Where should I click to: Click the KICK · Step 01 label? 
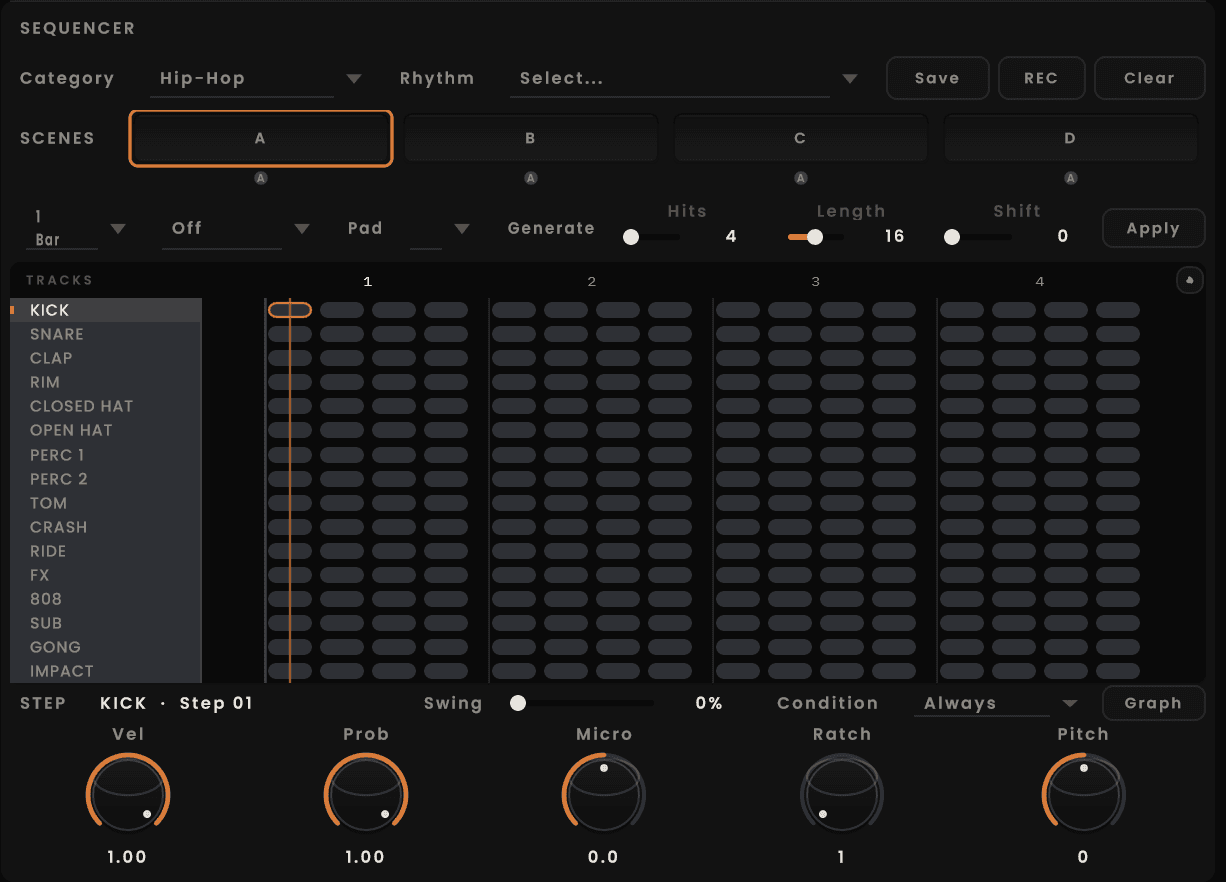[177, 703]
